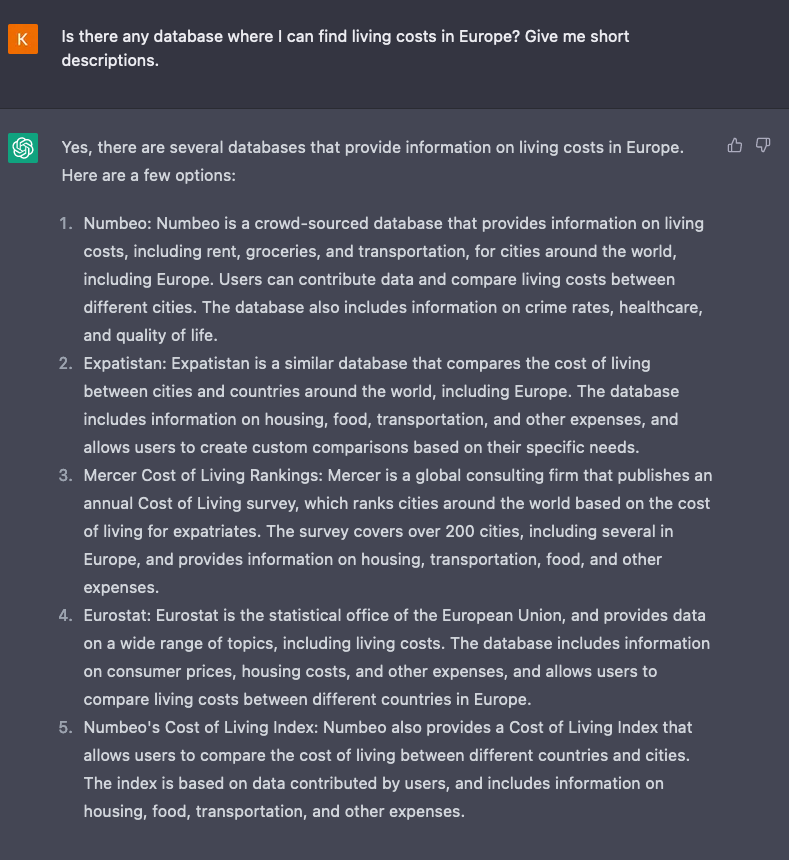Click the green ChatGPT logo avatar
The height and width of the screenshot is (860, 789).
coord(23,148)
